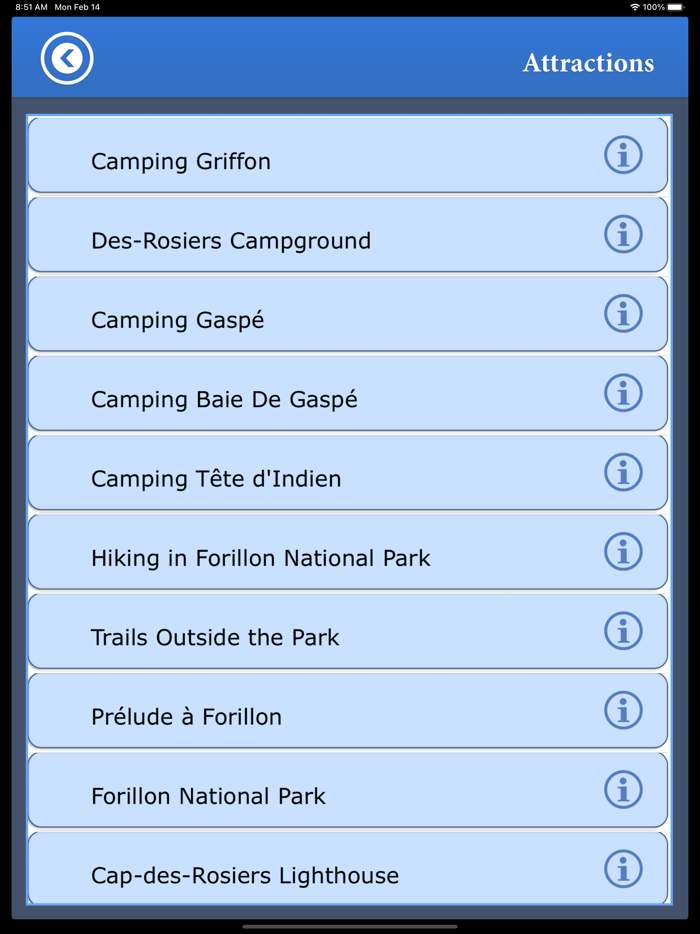Image resolution: width=700 pixels, height=934 pixels.
Task: Tap the battery indicator in the status bar
Action: tap(676, 6)
